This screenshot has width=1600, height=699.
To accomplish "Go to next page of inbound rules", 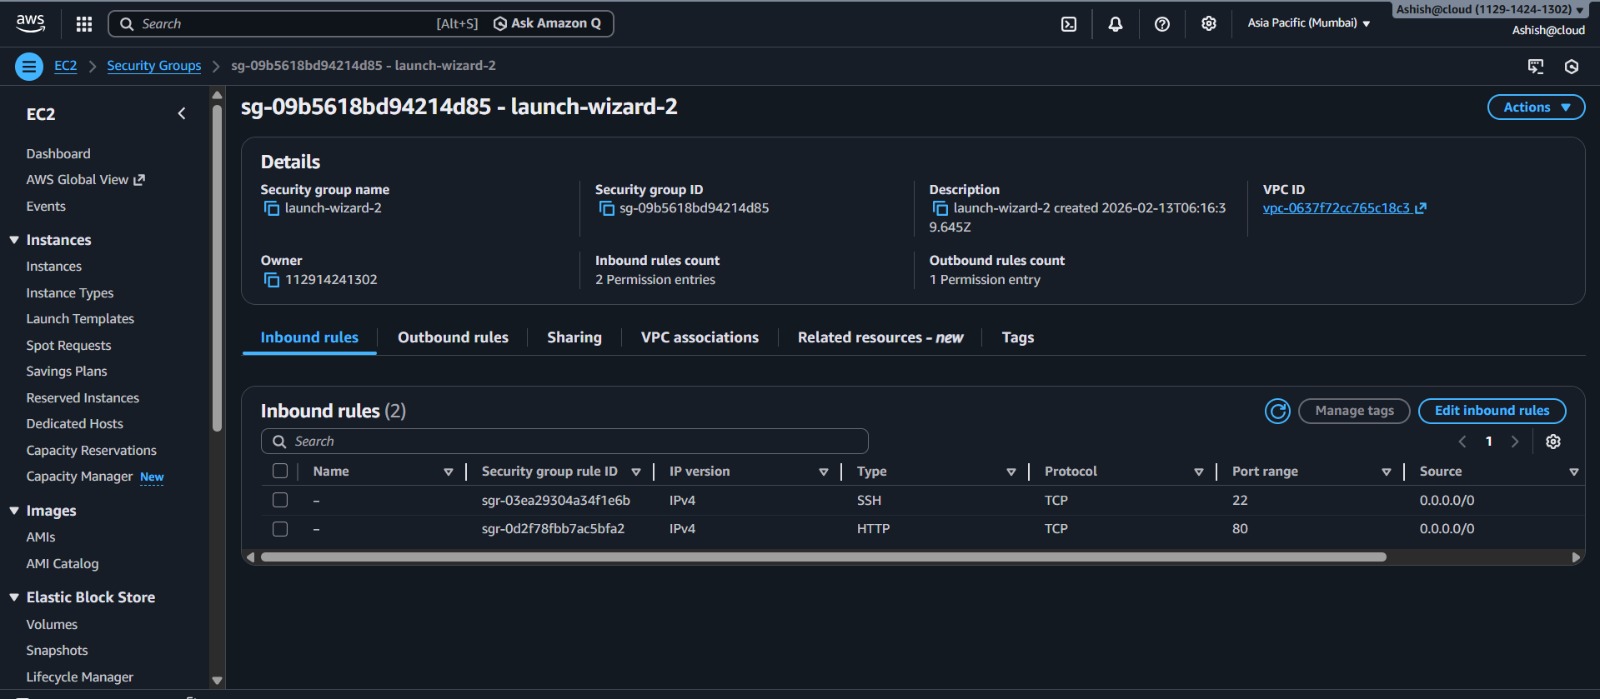I will 1515,442.
